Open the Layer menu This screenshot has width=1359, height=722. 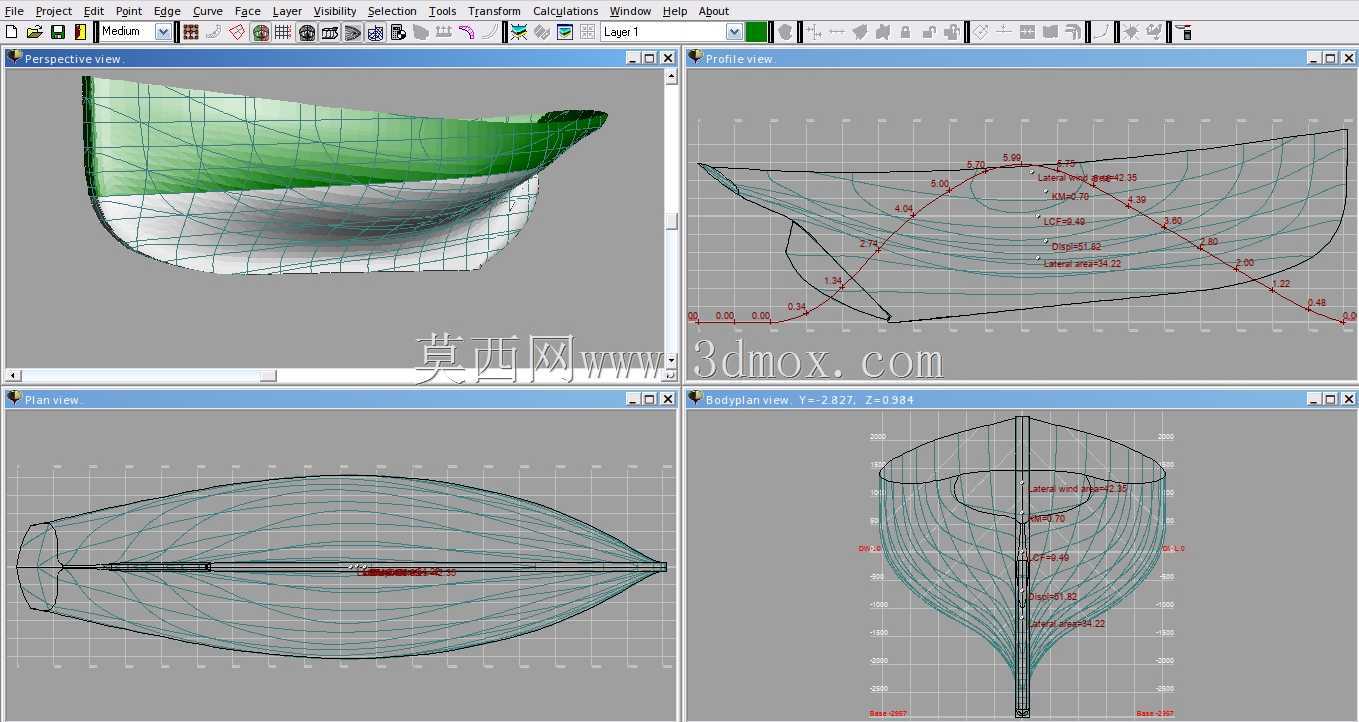(287, 11)
